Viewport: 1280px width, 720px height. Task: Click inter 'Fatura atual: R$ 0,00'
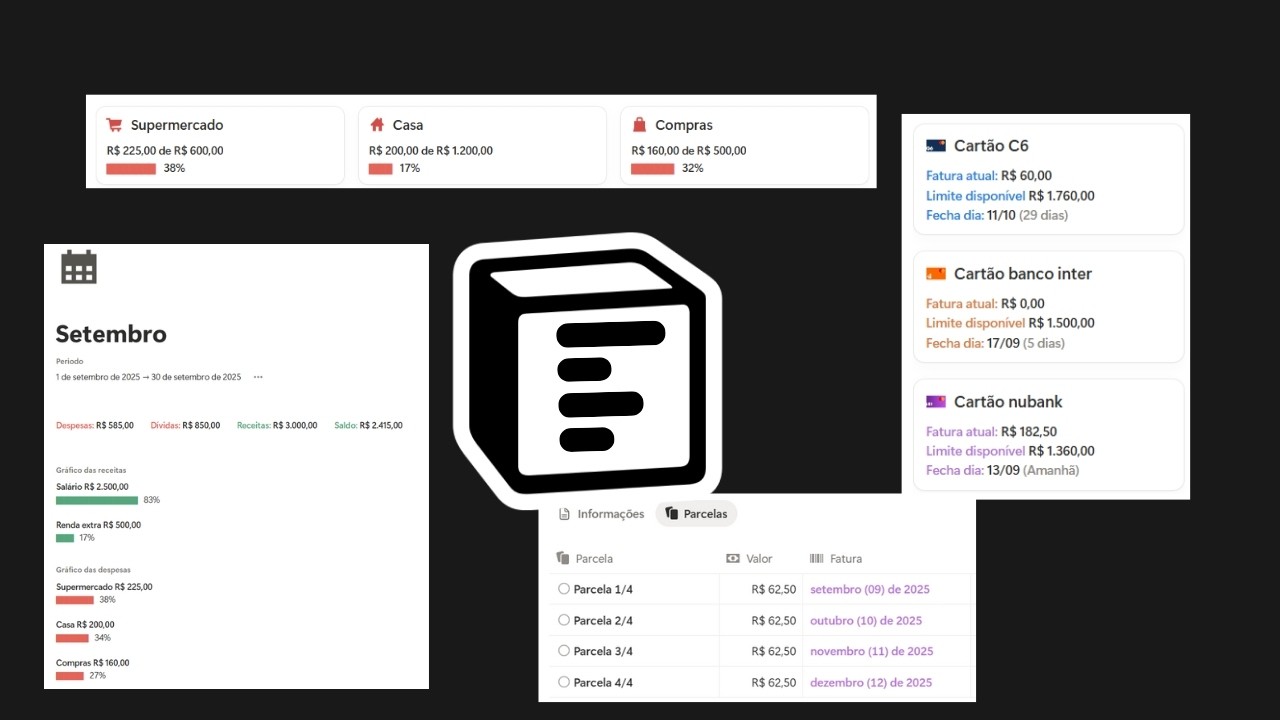click(985, 304)
